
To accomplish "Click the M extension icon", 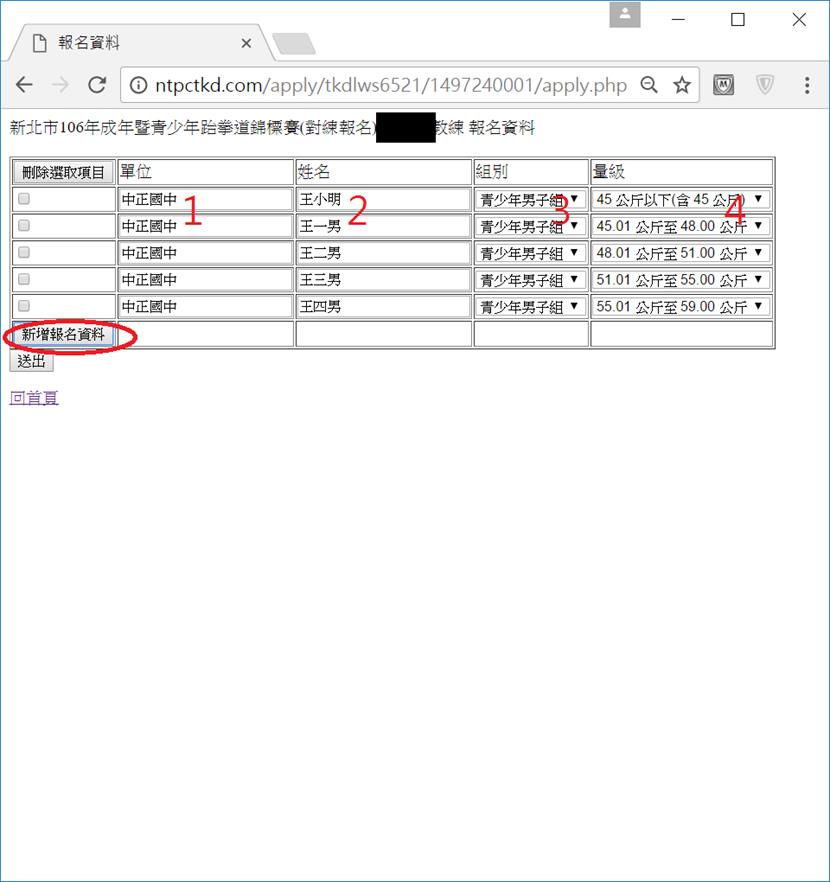I will pos(724,85).
